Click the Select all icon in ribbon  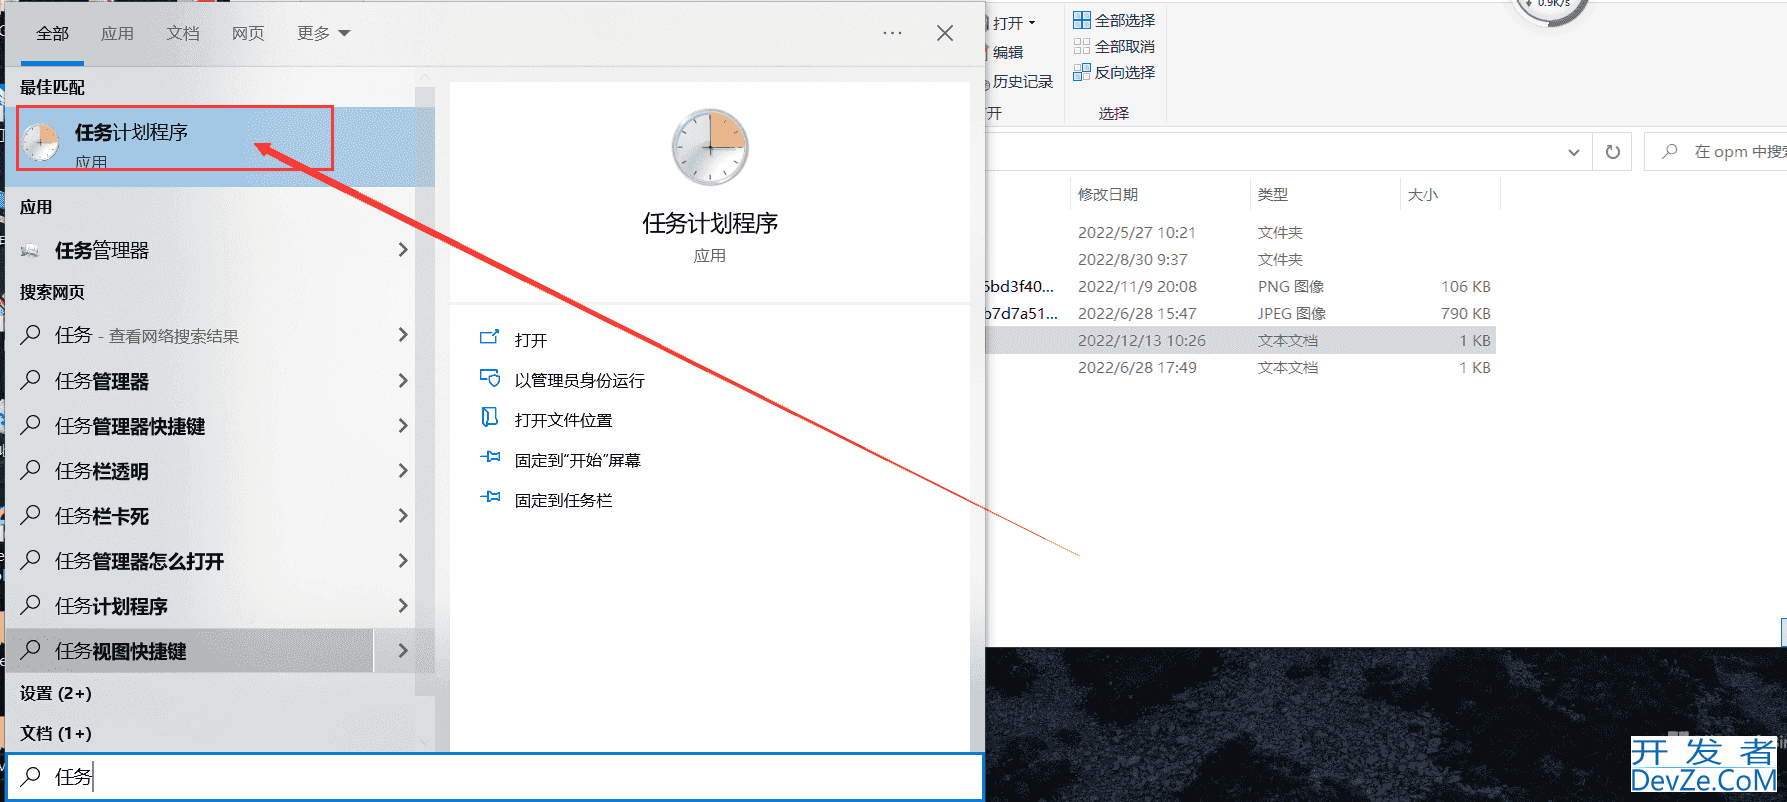tap(1082, 20)
